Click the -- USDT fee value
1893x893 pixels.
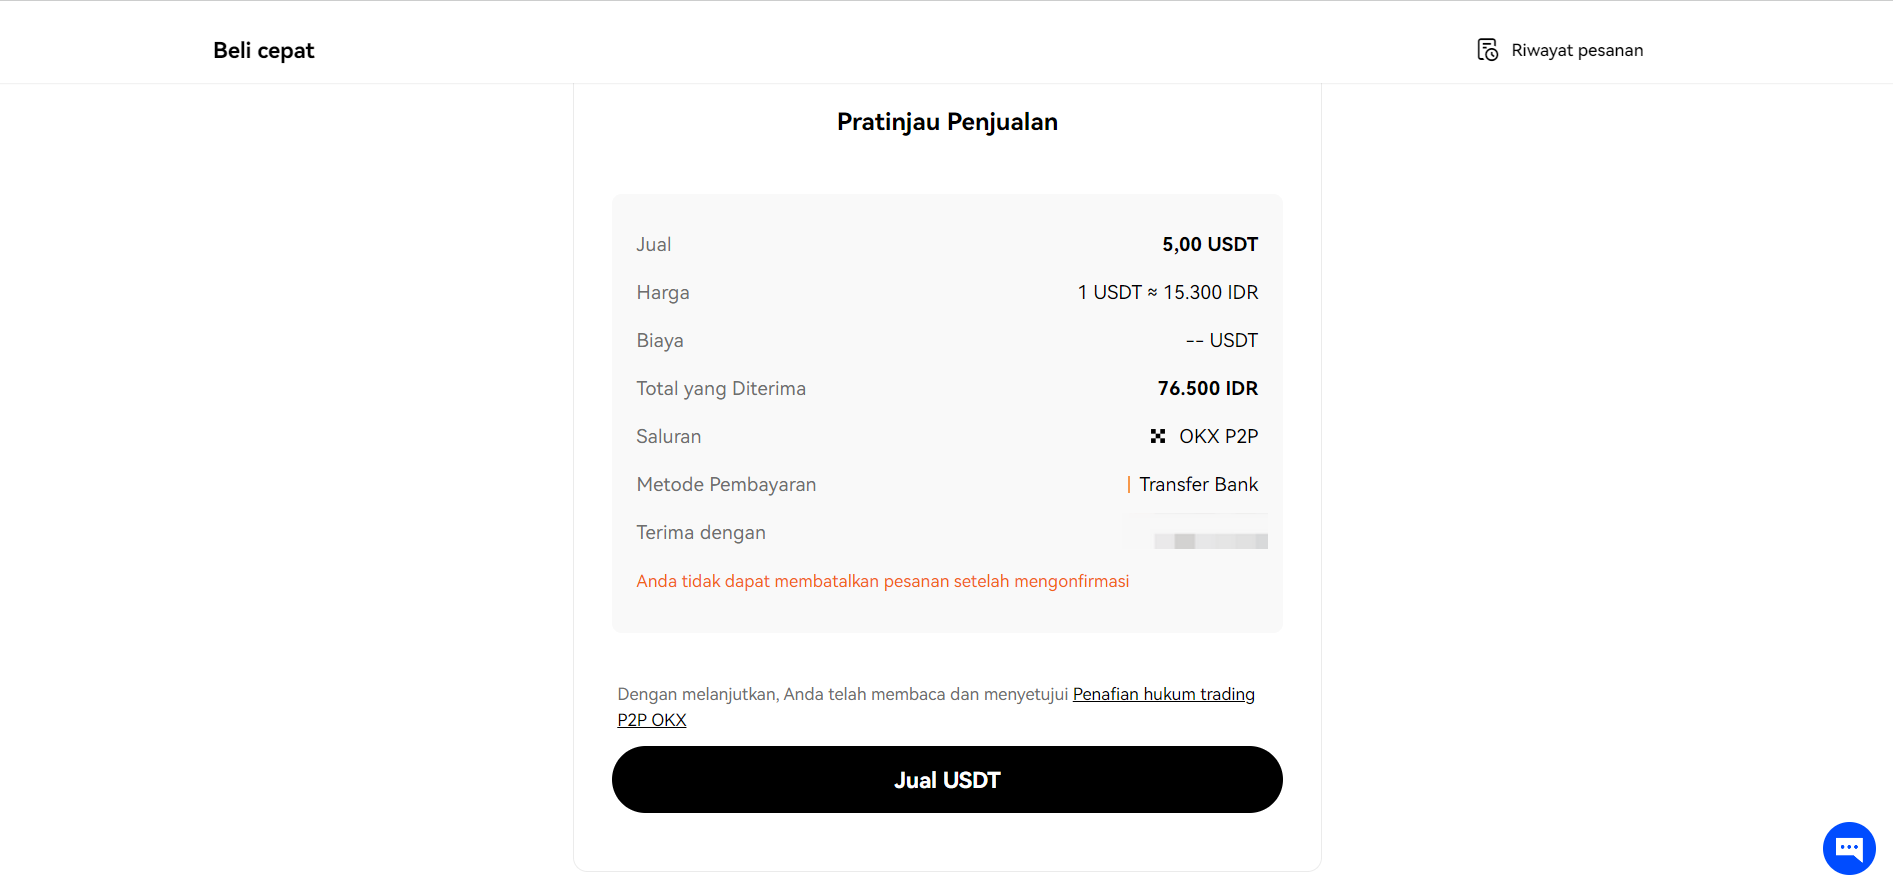[1221, 341]
